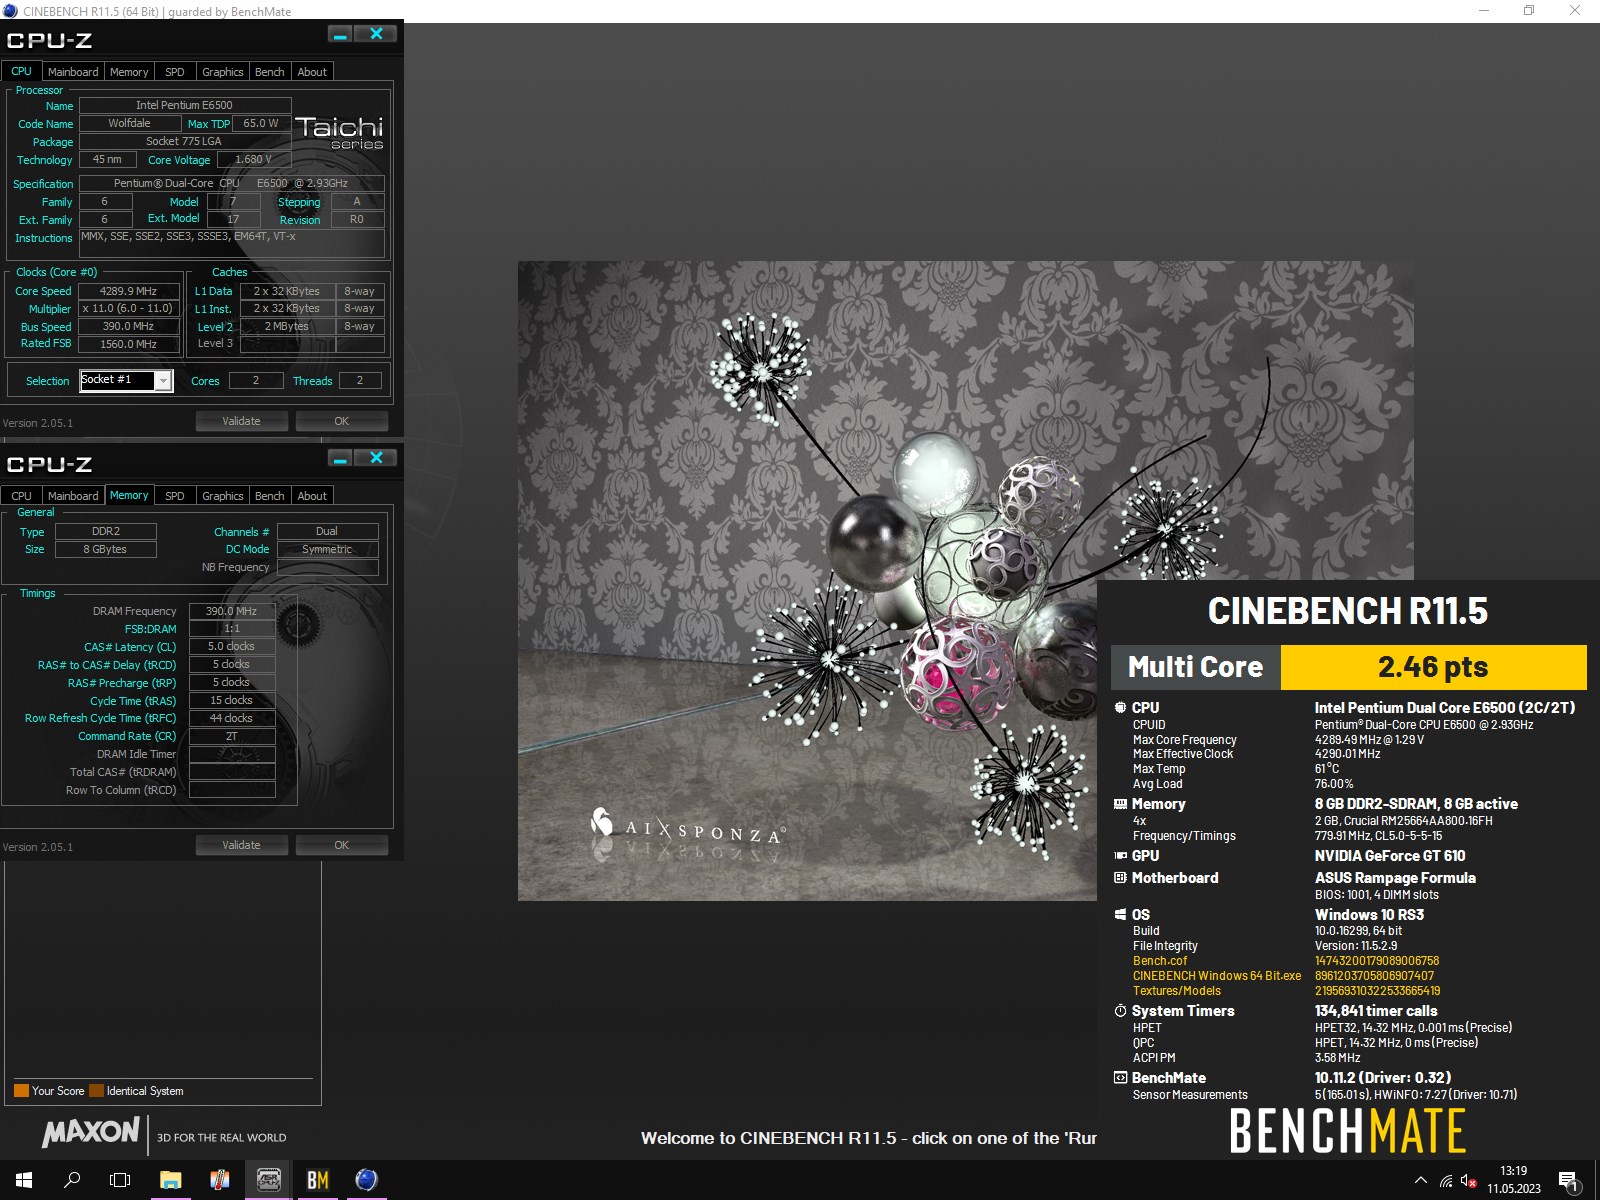
Task: Switch to BenchMate via BM taskbar icon
Action: coord(318,1180)
